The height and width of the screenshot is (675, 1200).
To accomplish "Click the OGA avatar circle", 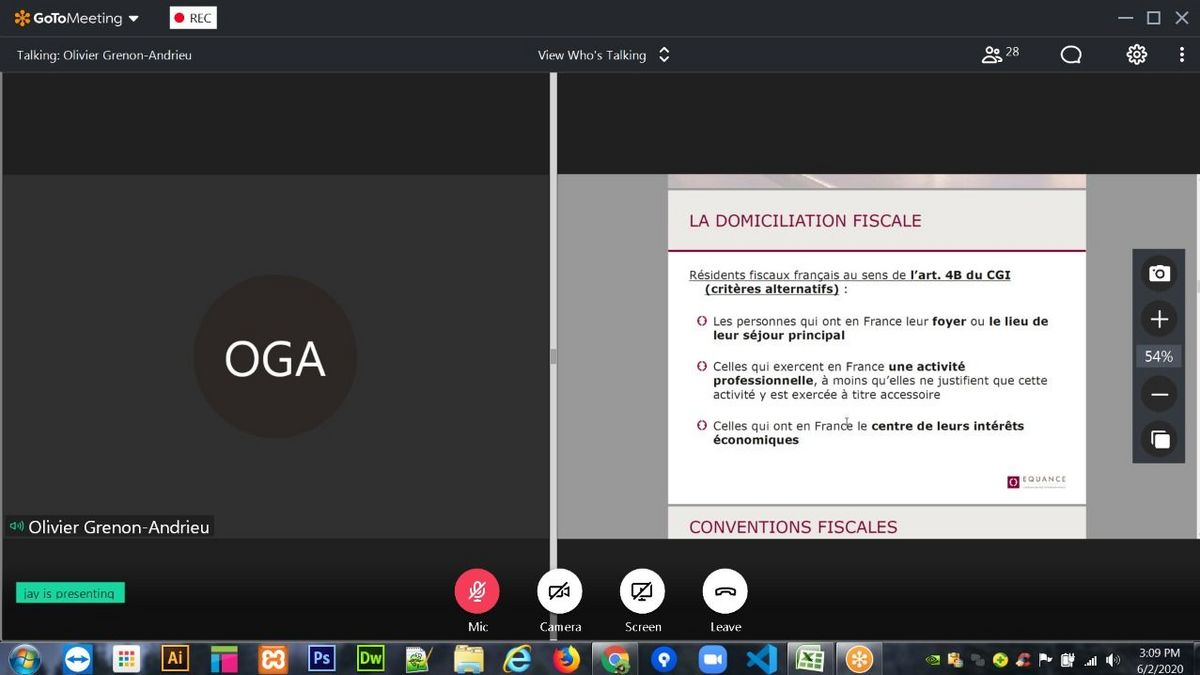I will (275, 357).
